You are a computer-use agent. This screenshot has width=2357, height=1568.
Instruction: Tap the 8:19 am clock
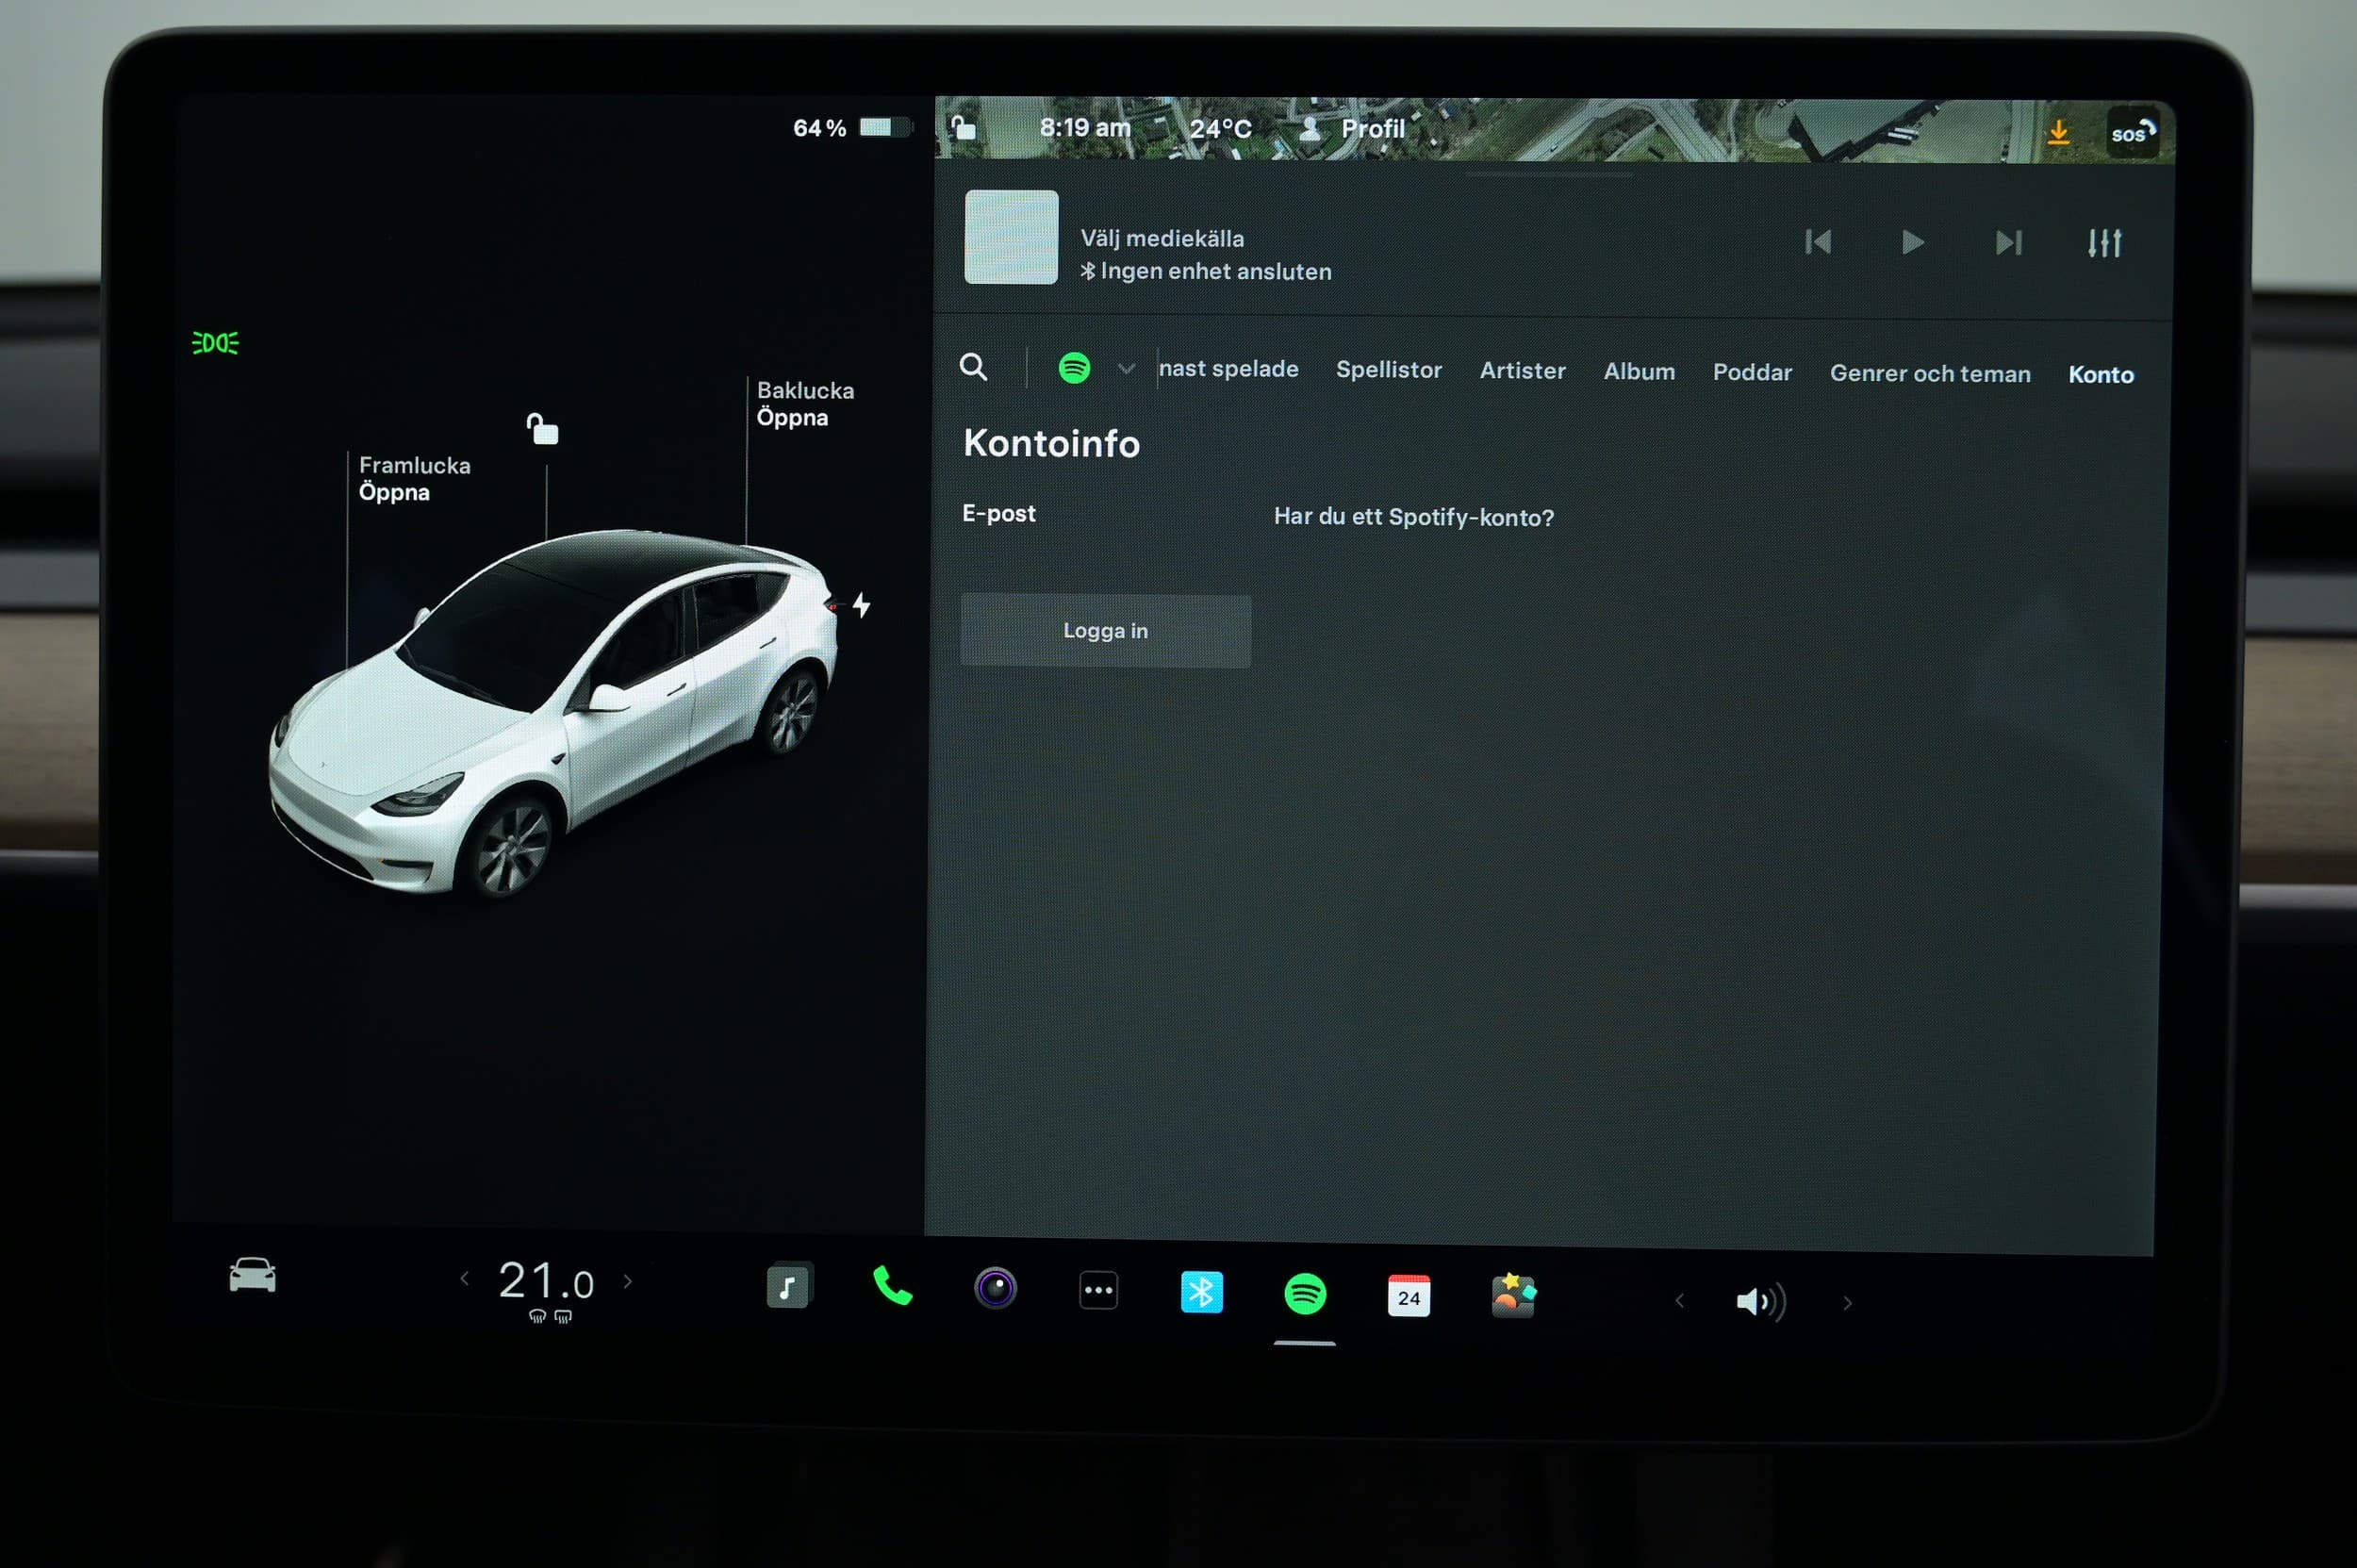[1085, 127]
